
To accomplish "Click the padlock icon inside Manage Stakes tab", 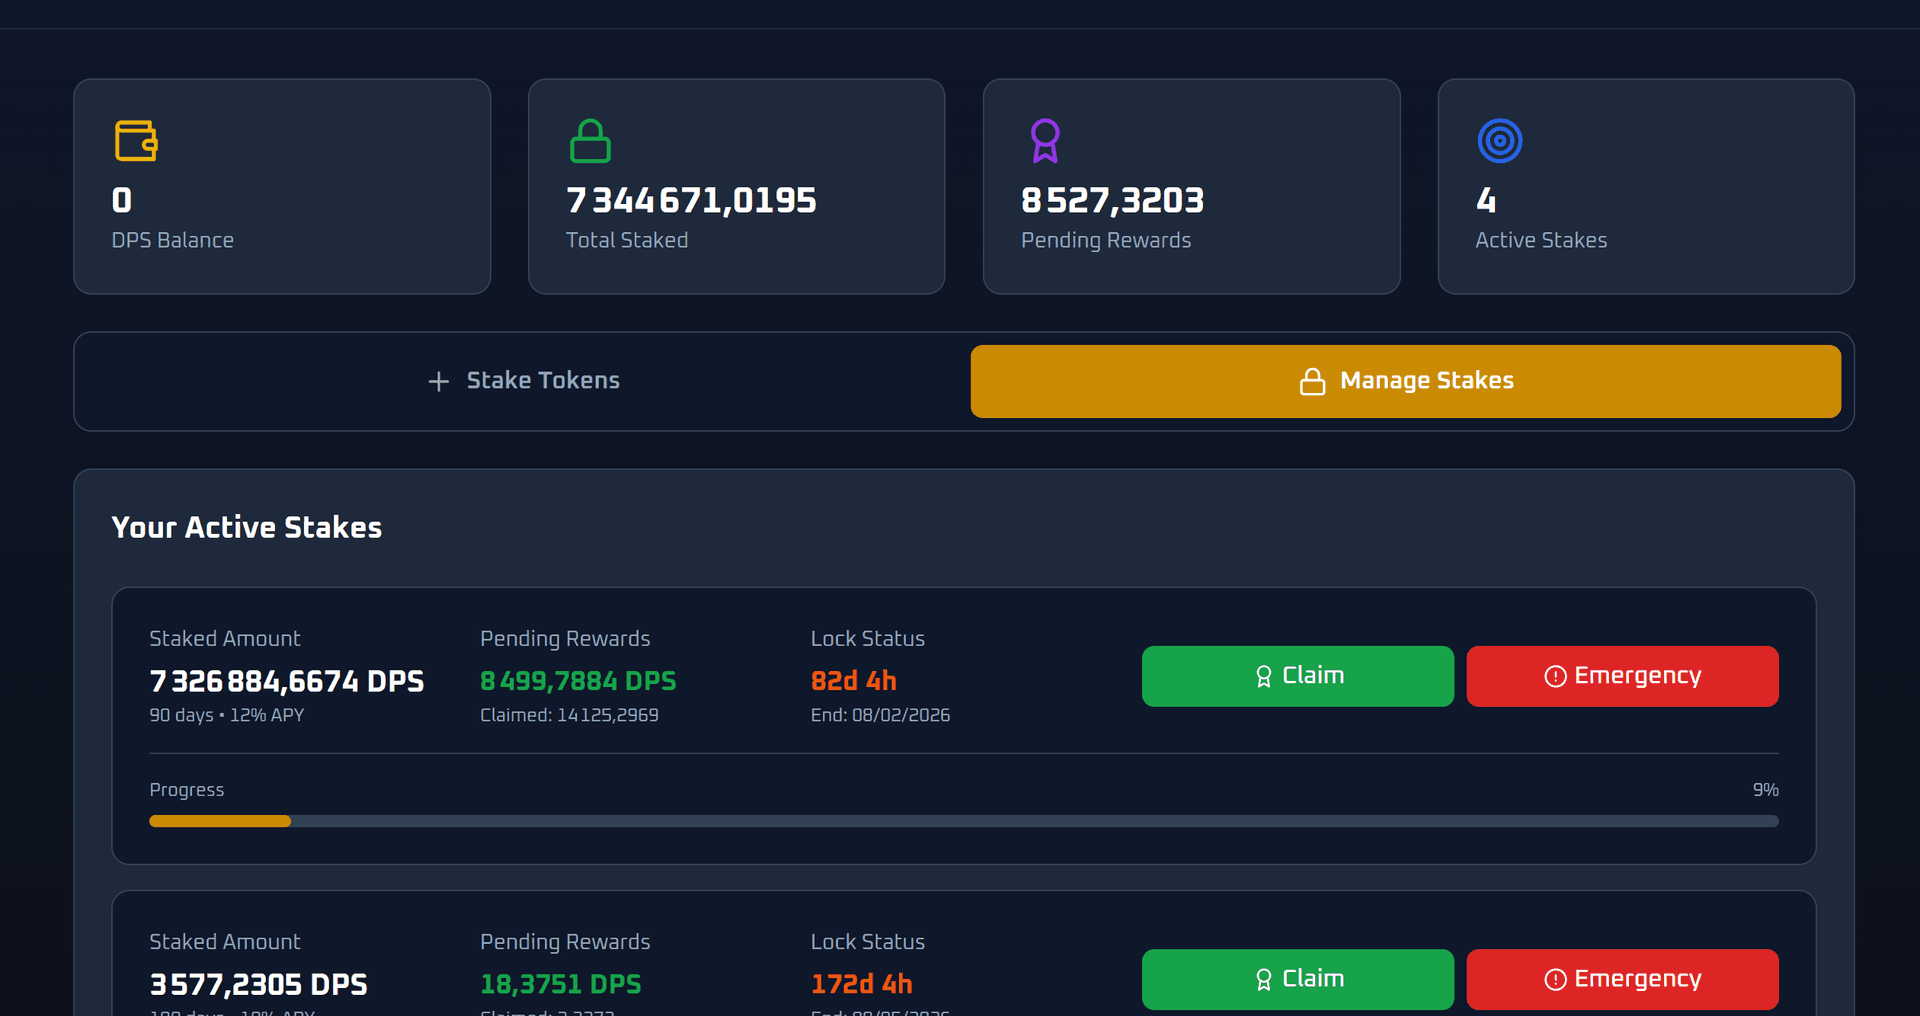I will (1312, 382).
